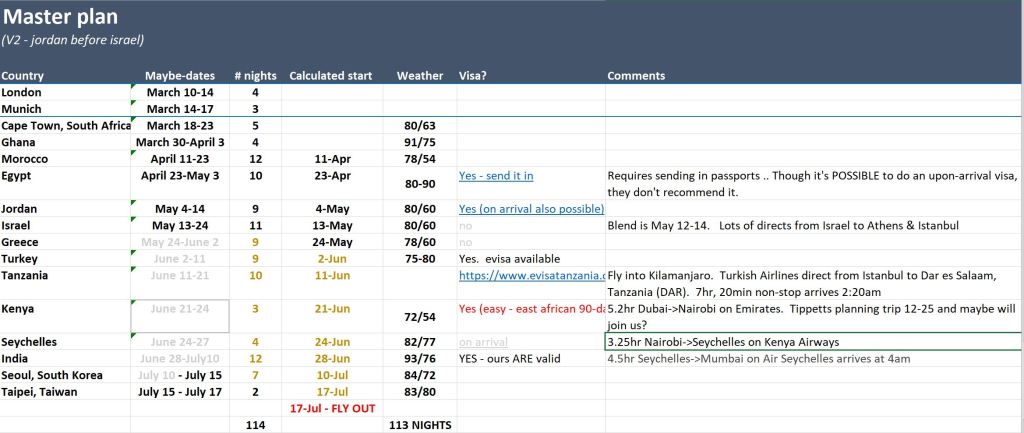Select the 'Master plan' title cell
The image size is (1024, 433).
click(60, 17)
